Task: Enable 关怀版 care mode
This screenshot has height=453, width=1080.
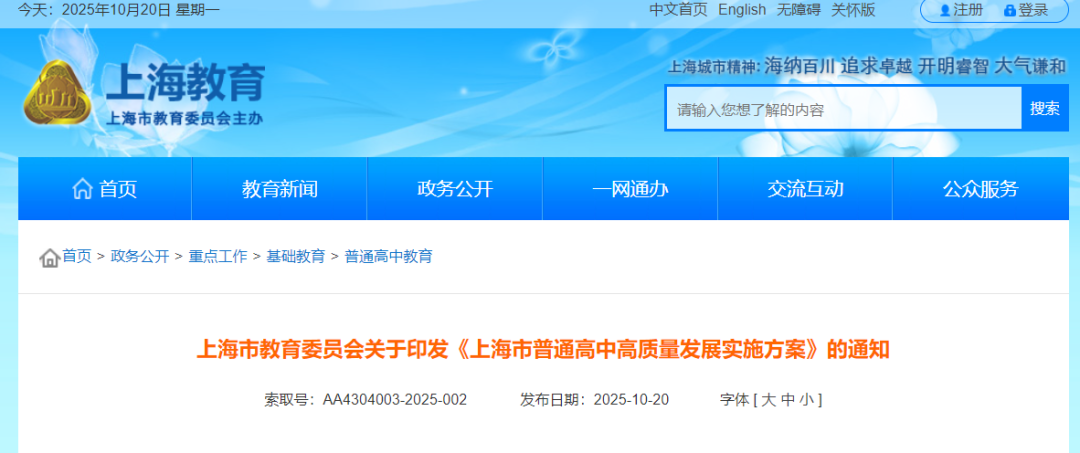Action: pyautogui.click(x=853, y=10)
